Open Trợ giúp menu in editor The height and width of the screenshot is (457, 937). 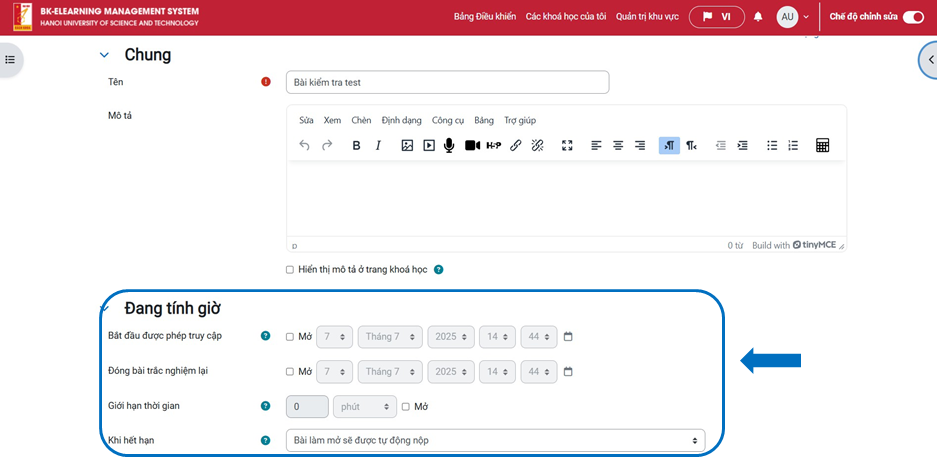tap(520, 120)
